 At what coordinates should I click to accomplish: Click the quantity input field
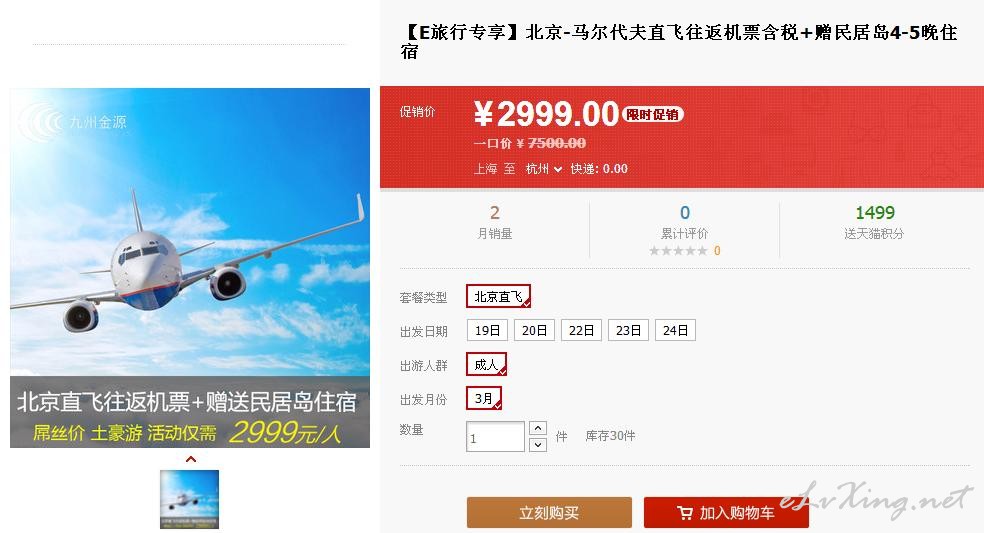click(x=495, y=436)
